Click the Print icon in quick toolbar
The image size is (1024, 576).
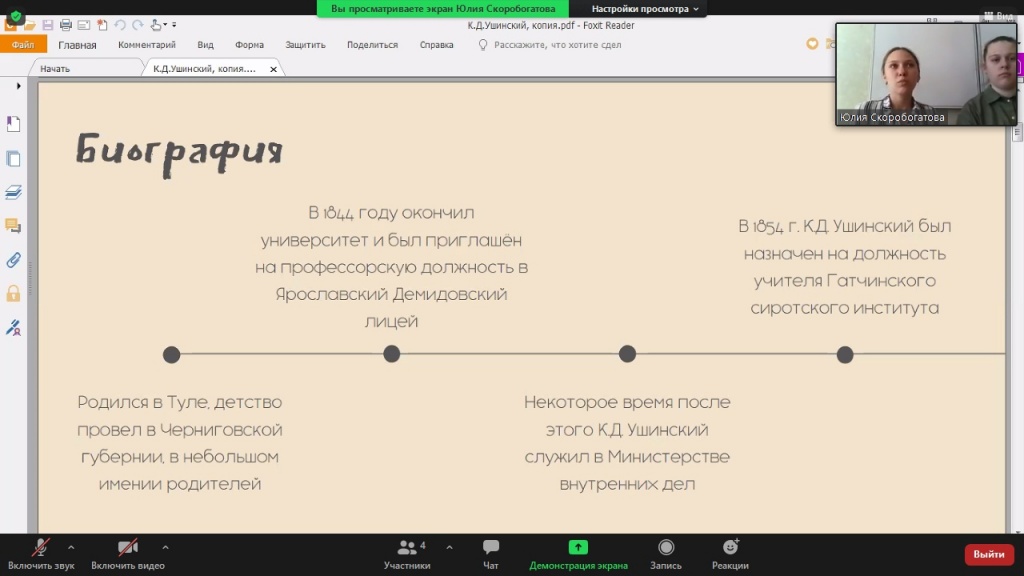(65, 25)
